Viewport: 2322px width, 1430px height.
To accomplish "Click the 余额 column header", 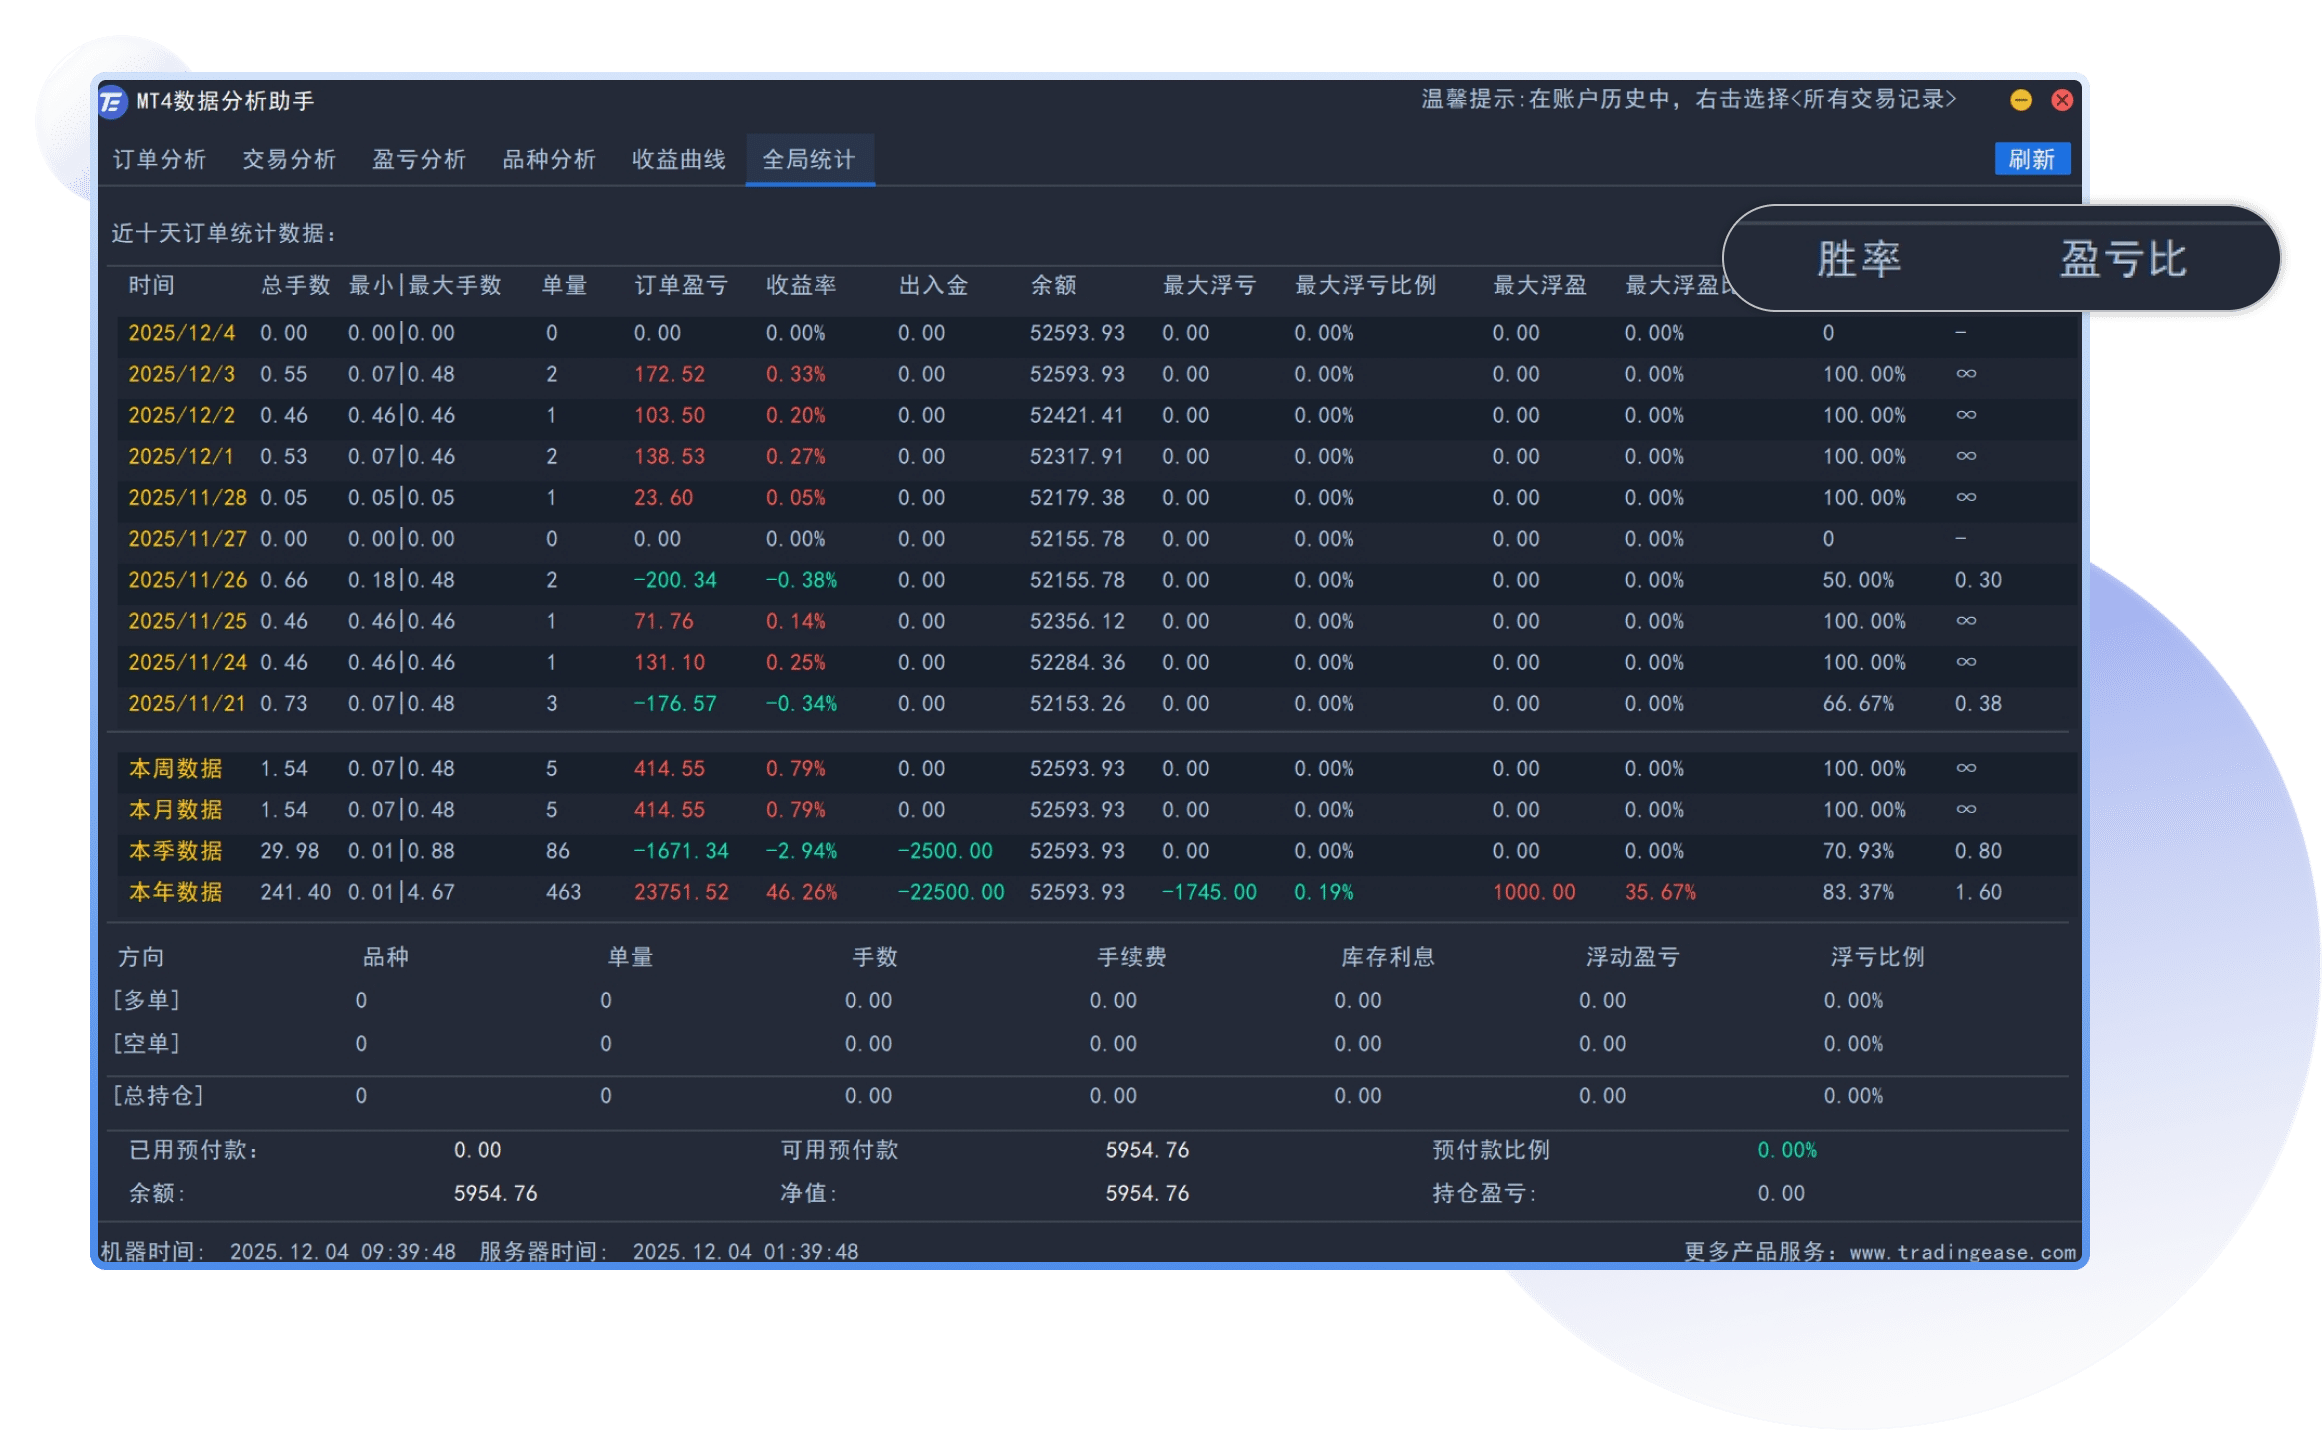I will (1053, 286).
